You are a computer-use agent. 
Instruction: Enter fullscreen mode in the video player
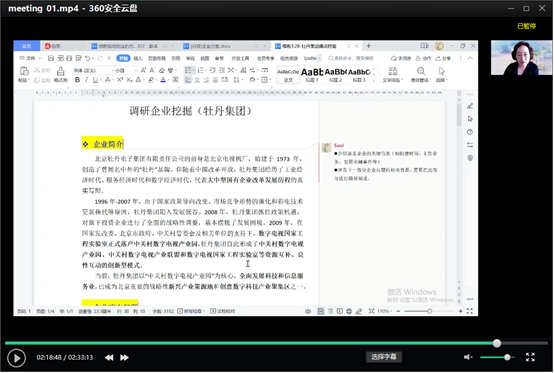point(530,357)
